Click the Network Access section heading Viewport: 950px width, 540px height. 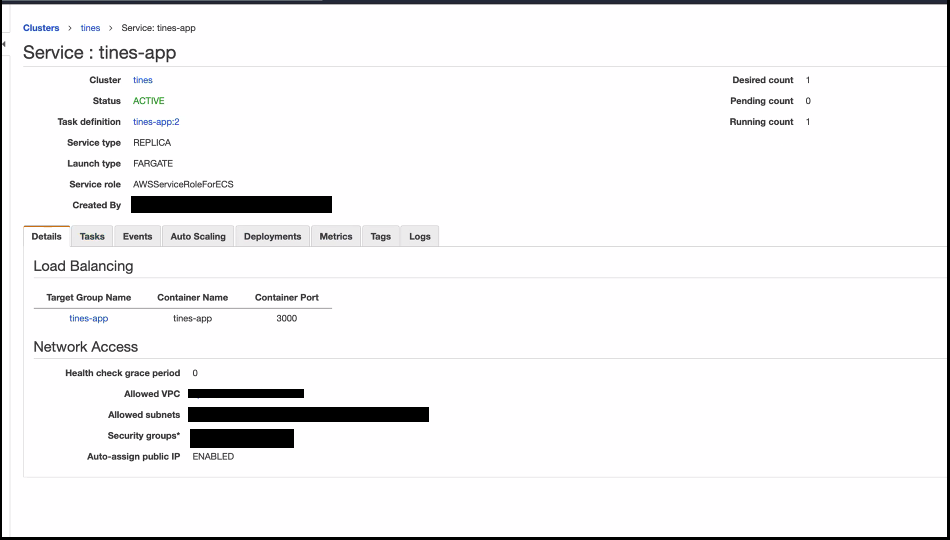pyautogui.click(x=85, y=347)
